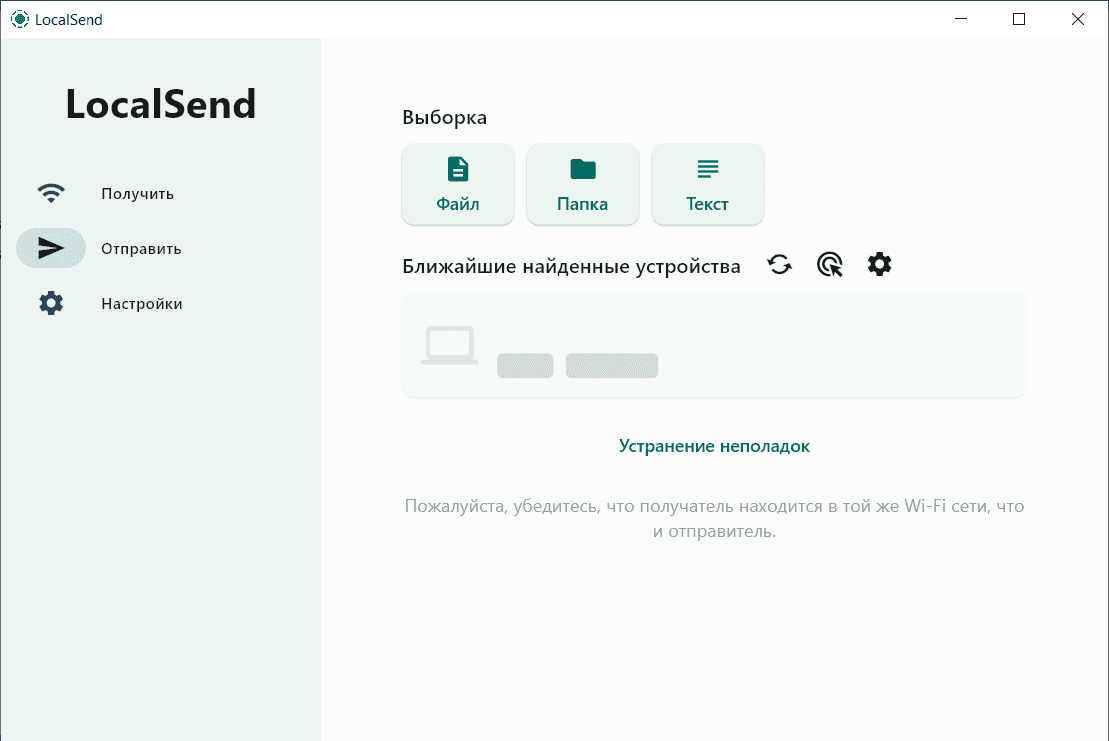This screenshot has width=1109, height=741.
Task: Choose Текст to send text
Action: coord(707,185)
